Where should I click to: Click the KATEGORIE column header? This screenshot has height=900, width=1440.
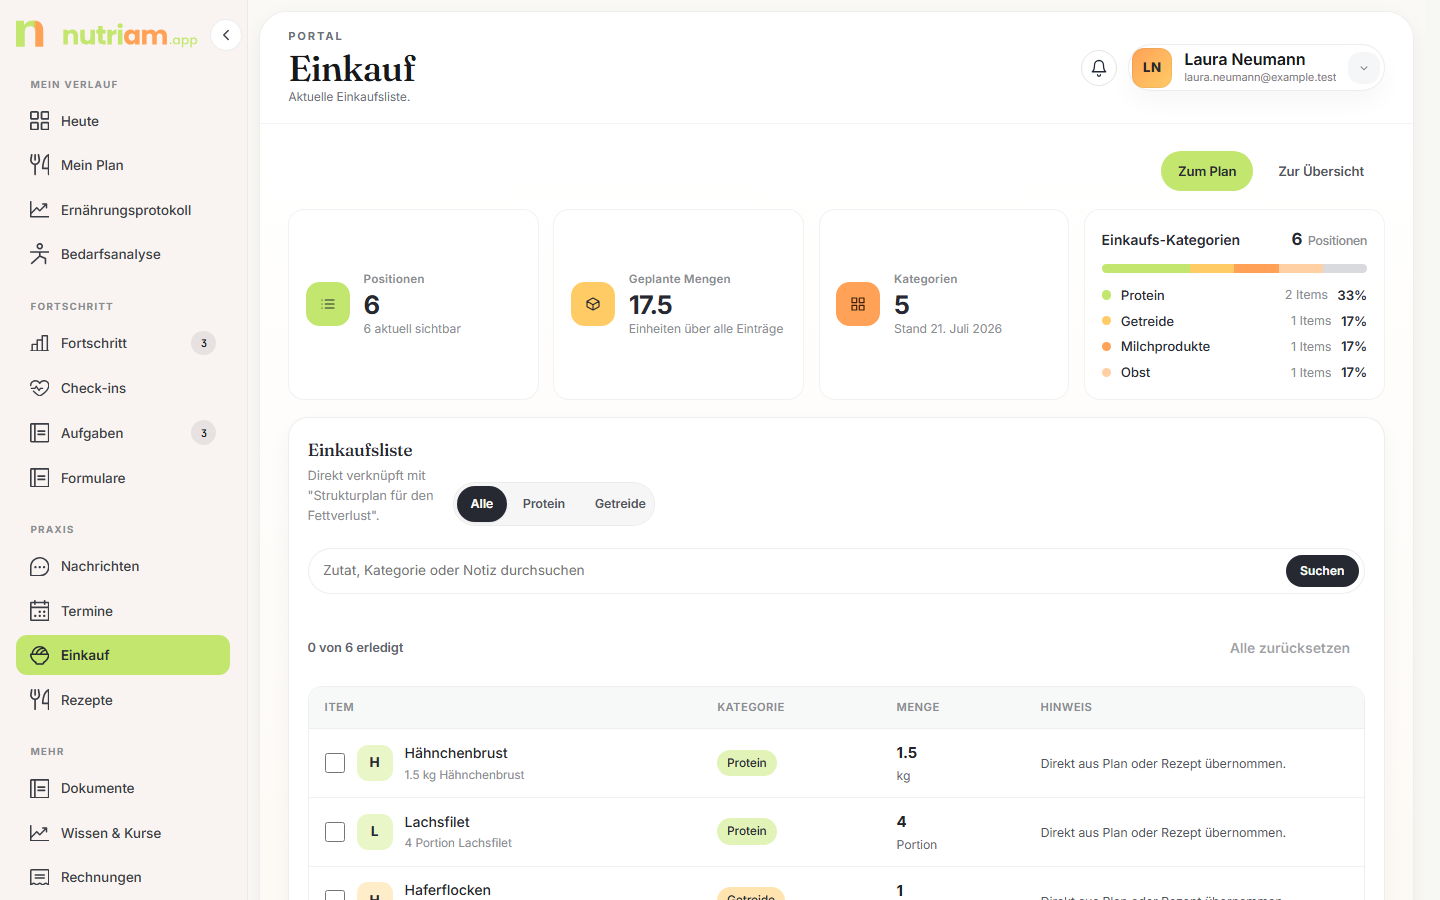point(751,707)
